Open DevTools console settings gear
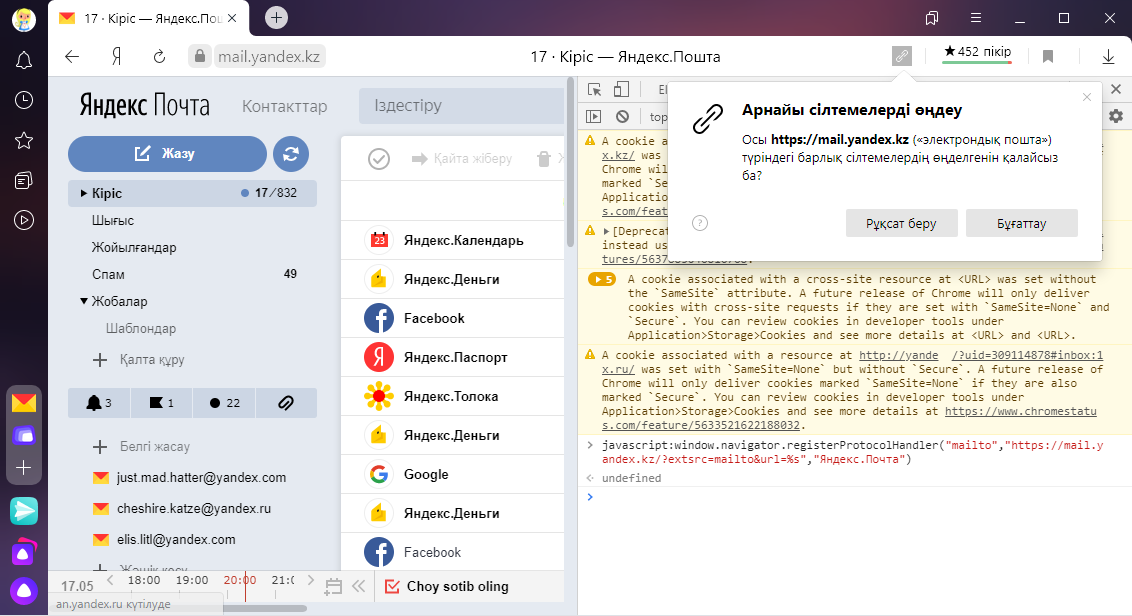The height and width of the screenshot is (616, 1132). click(1116, 116)
